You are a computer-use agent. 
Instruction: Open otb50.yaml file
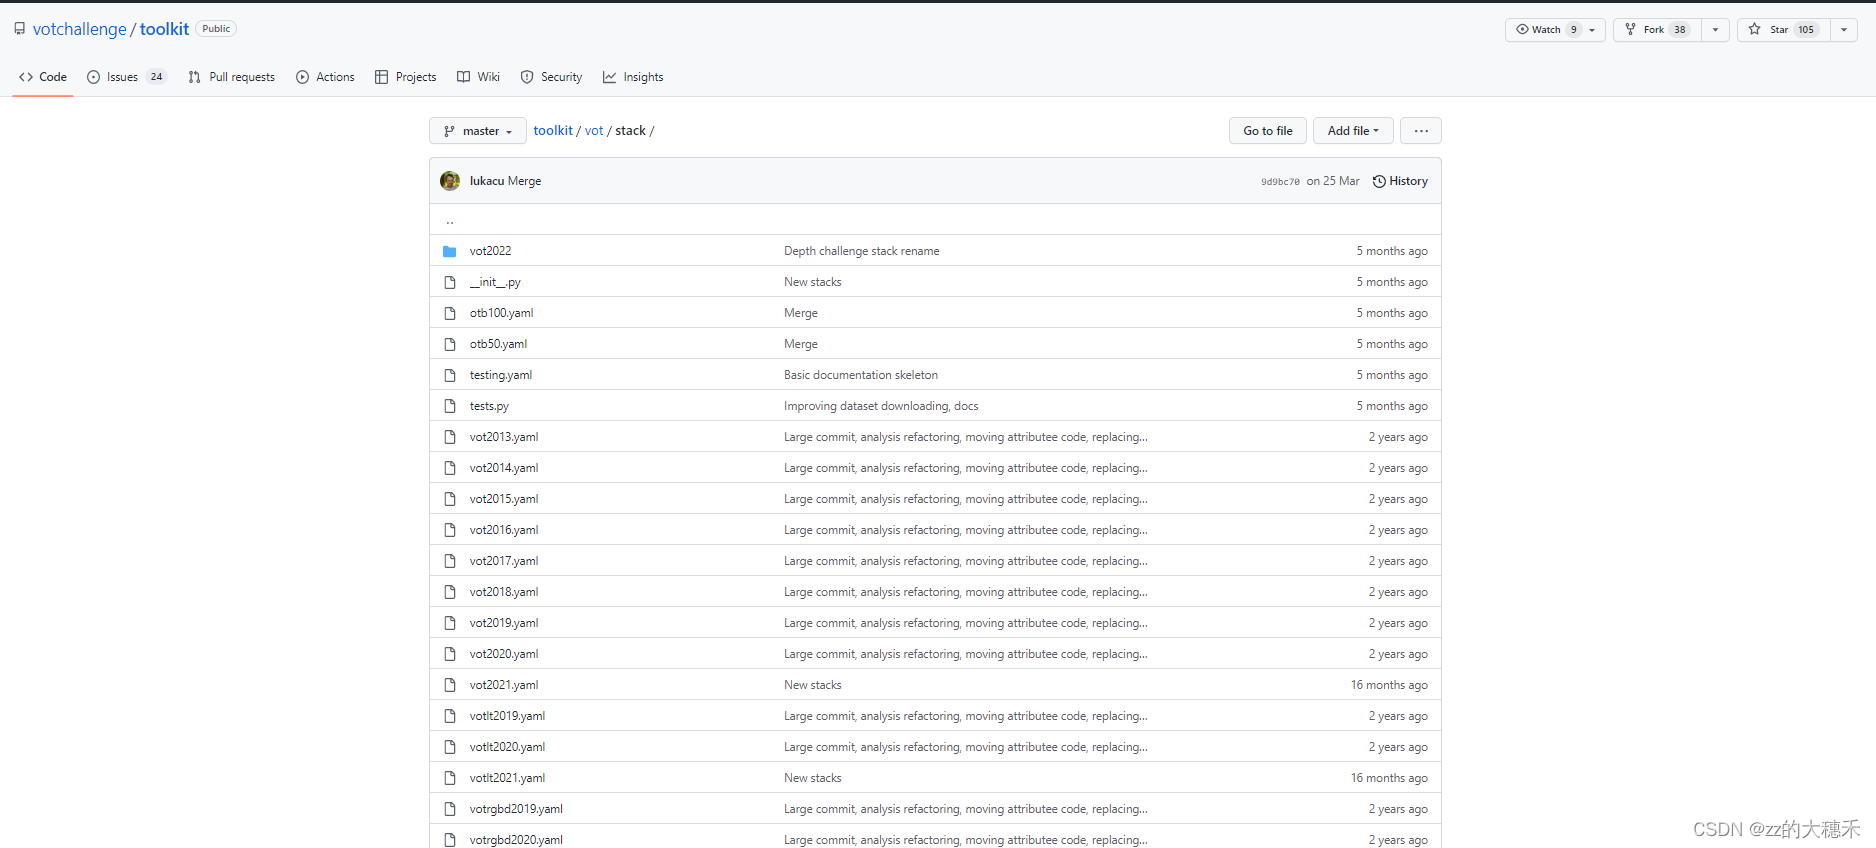(498, 344)
